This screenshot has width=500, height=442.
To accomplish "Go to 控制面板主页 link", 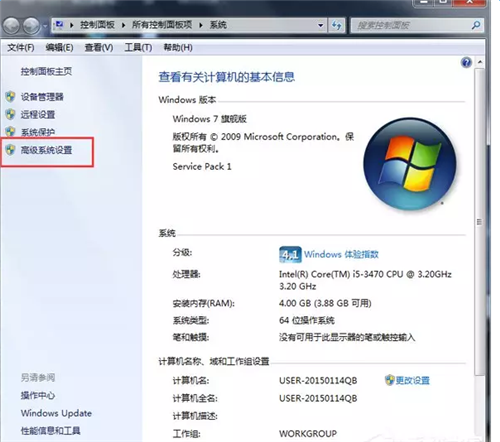I will click(46, 71).
